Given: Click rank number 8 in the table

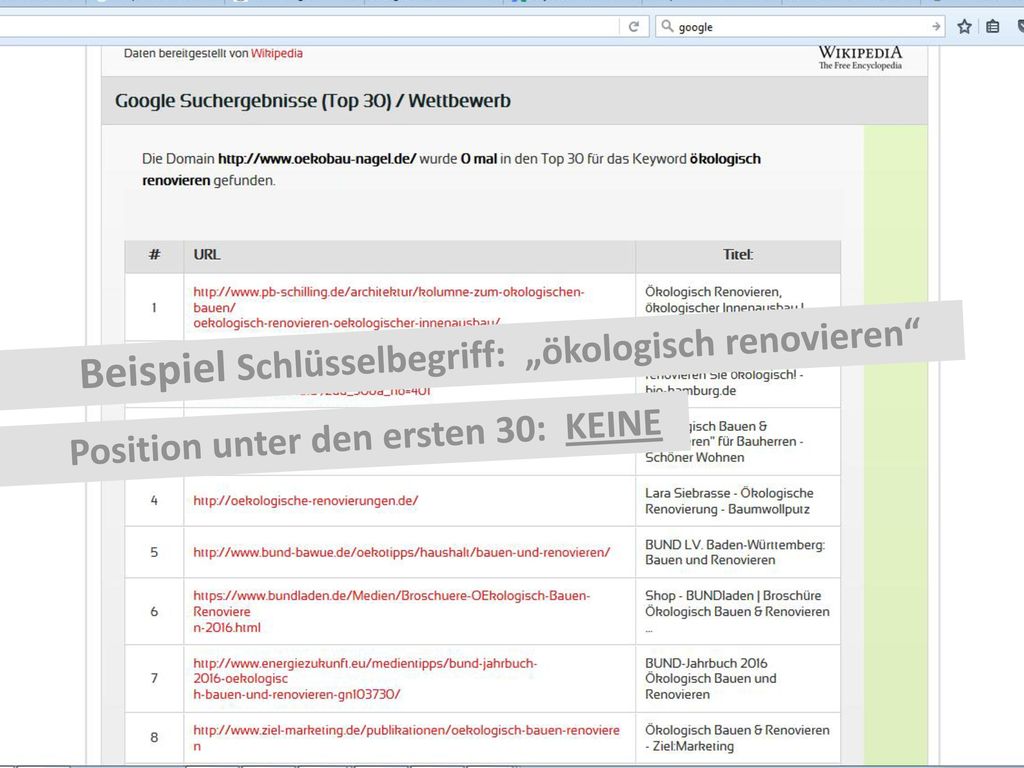Looking at the screenshot, I should pyautogui.click(x=154, y=738).
